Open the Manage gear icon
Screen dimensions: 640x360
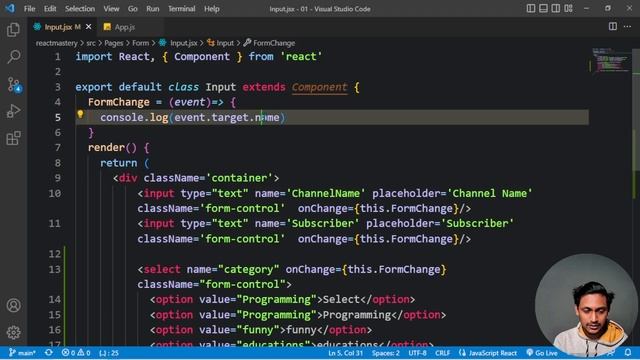point(13,332)
